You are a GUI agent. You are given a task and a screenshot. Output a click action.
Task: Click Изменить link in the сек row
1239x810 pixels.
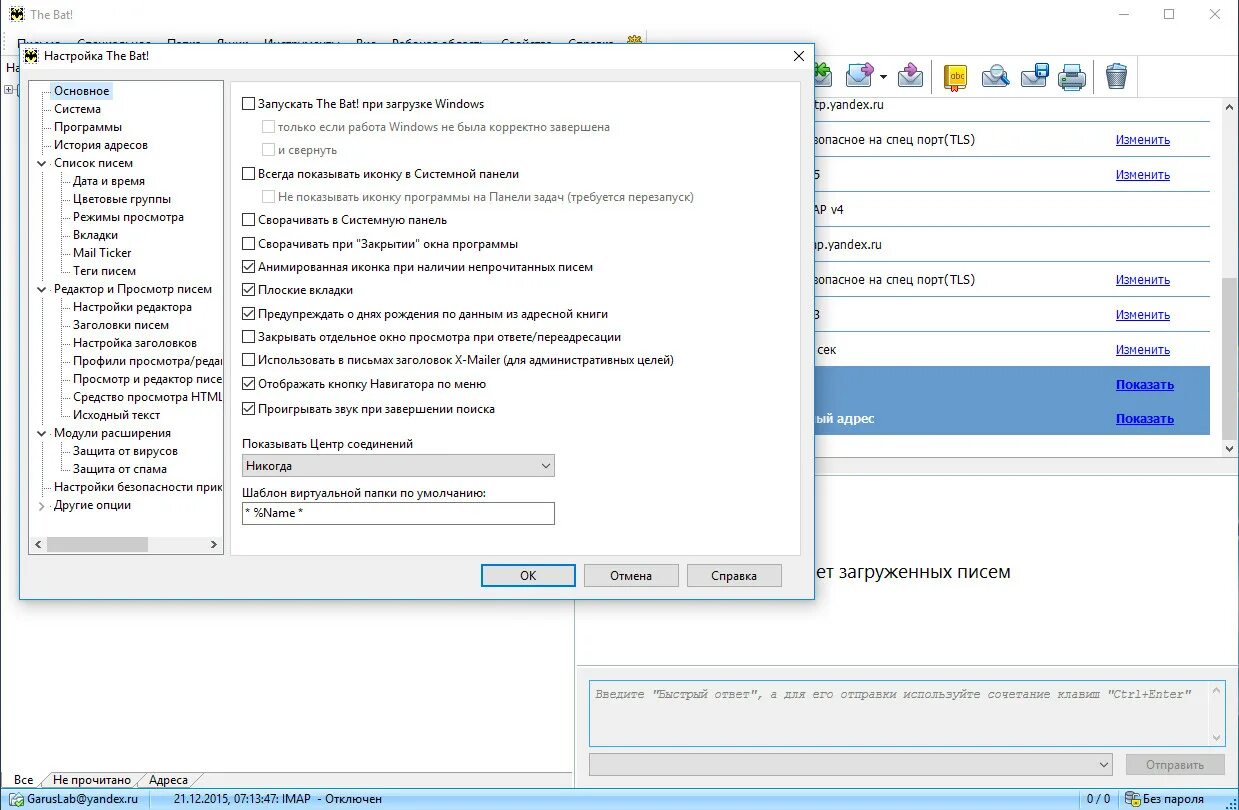tap(1143, 350)
